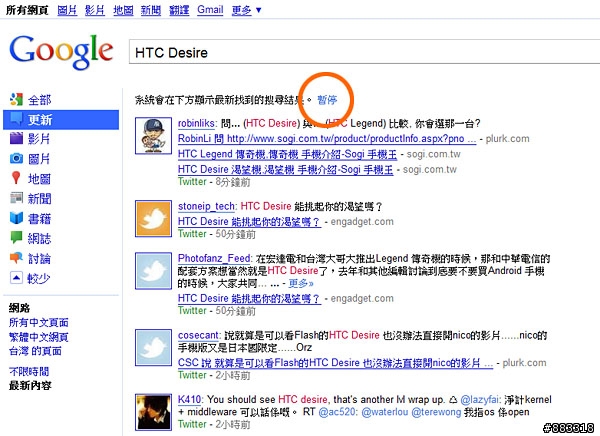Open 圖片 in the top navigation bar
600x436 pixels.
pos(67,10)
